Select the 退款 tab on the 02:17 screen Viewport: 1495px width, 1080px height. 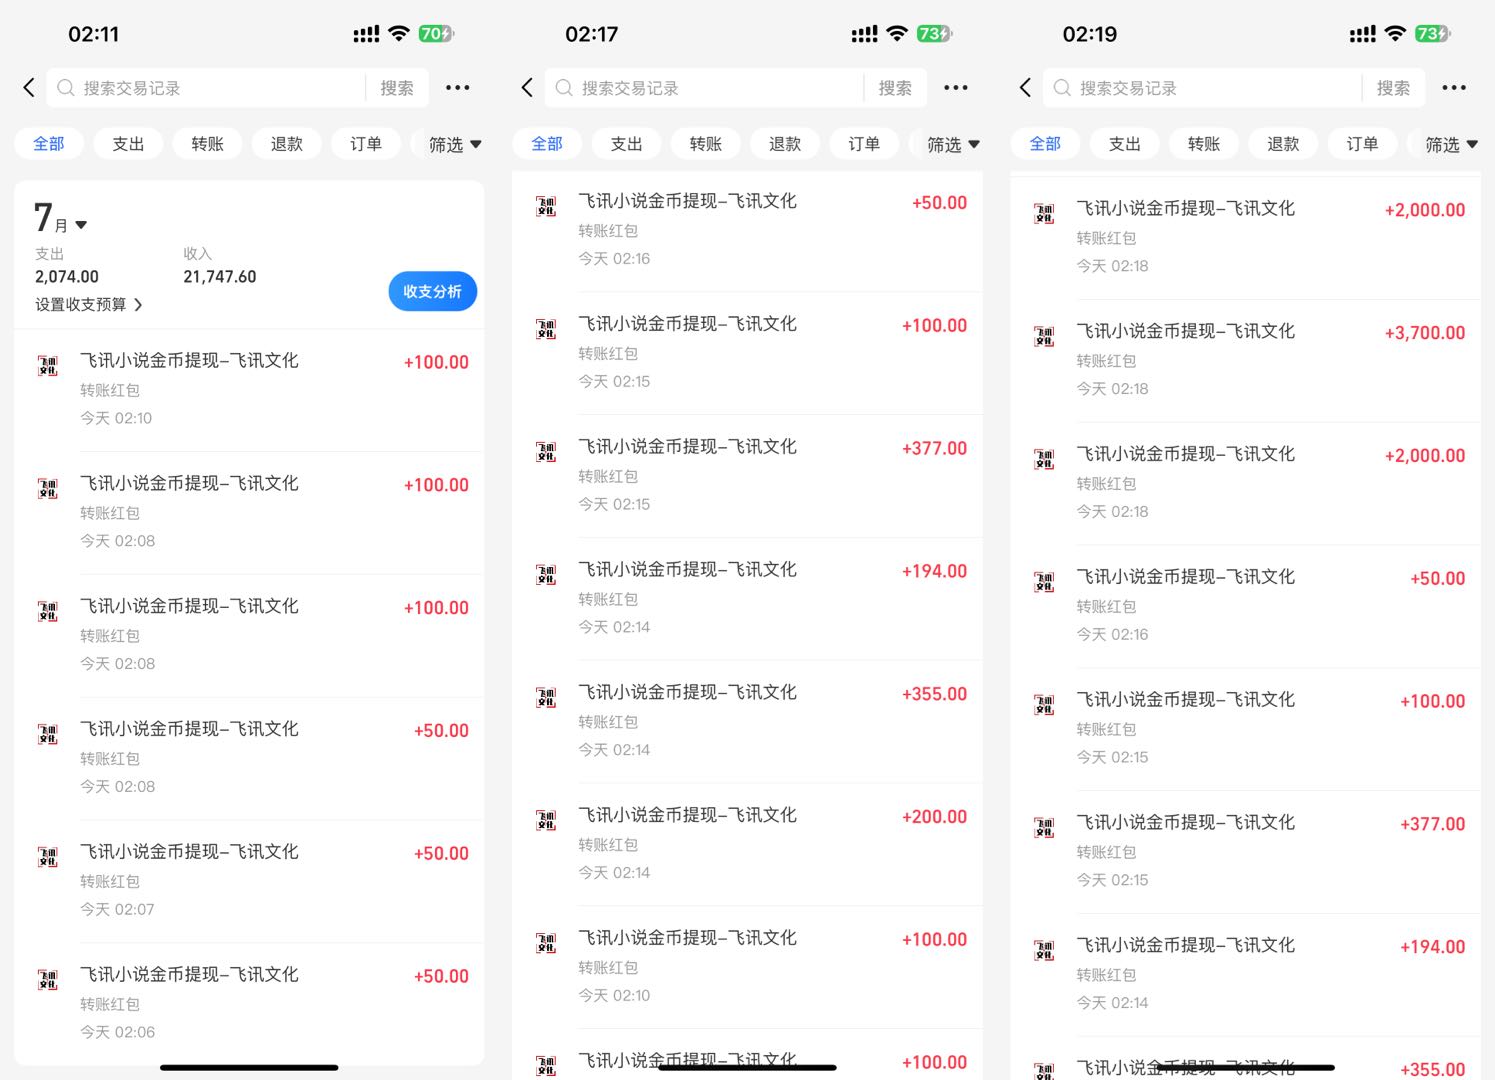785,144
